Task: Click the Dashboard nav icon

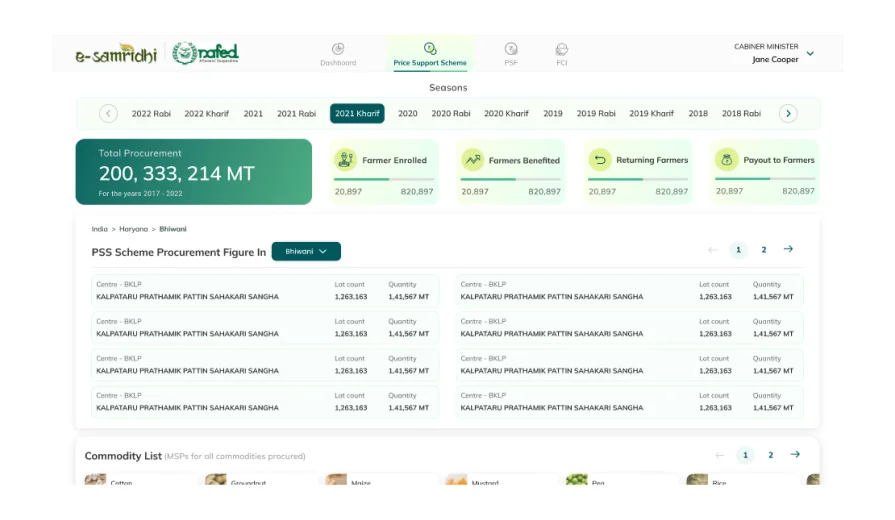Action: point(338,49)
